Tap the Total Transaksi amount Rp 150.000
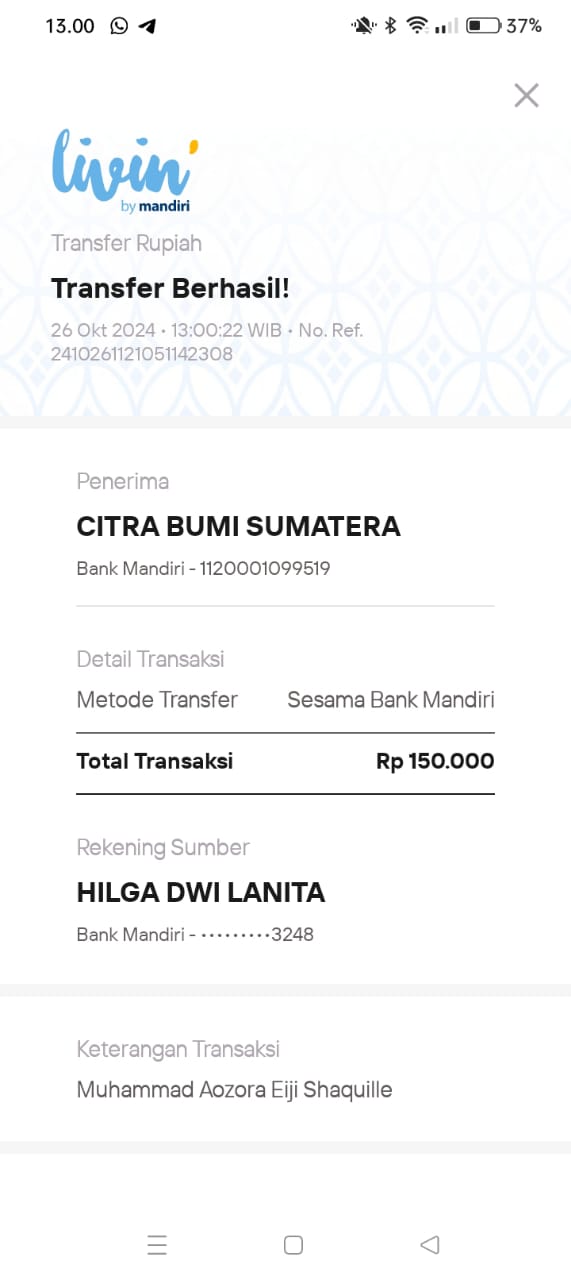Viewport: 571px width, 1280px height. (435, 761)
